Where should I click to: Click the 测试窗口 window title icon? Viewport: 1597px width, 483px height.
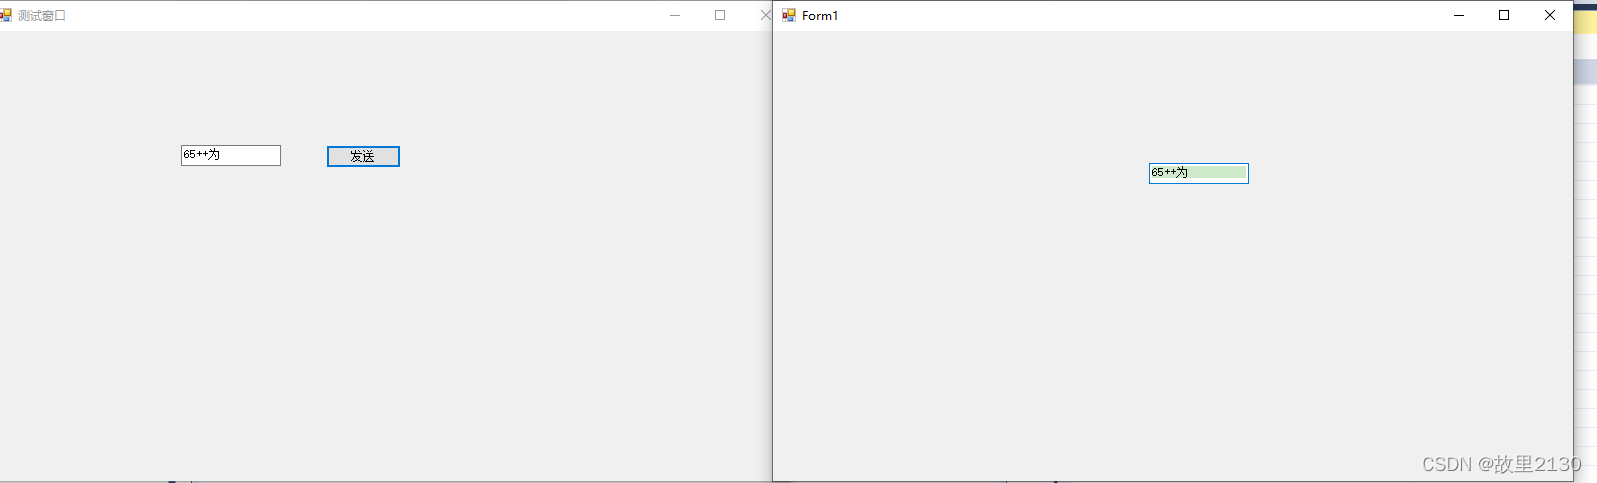6,15
